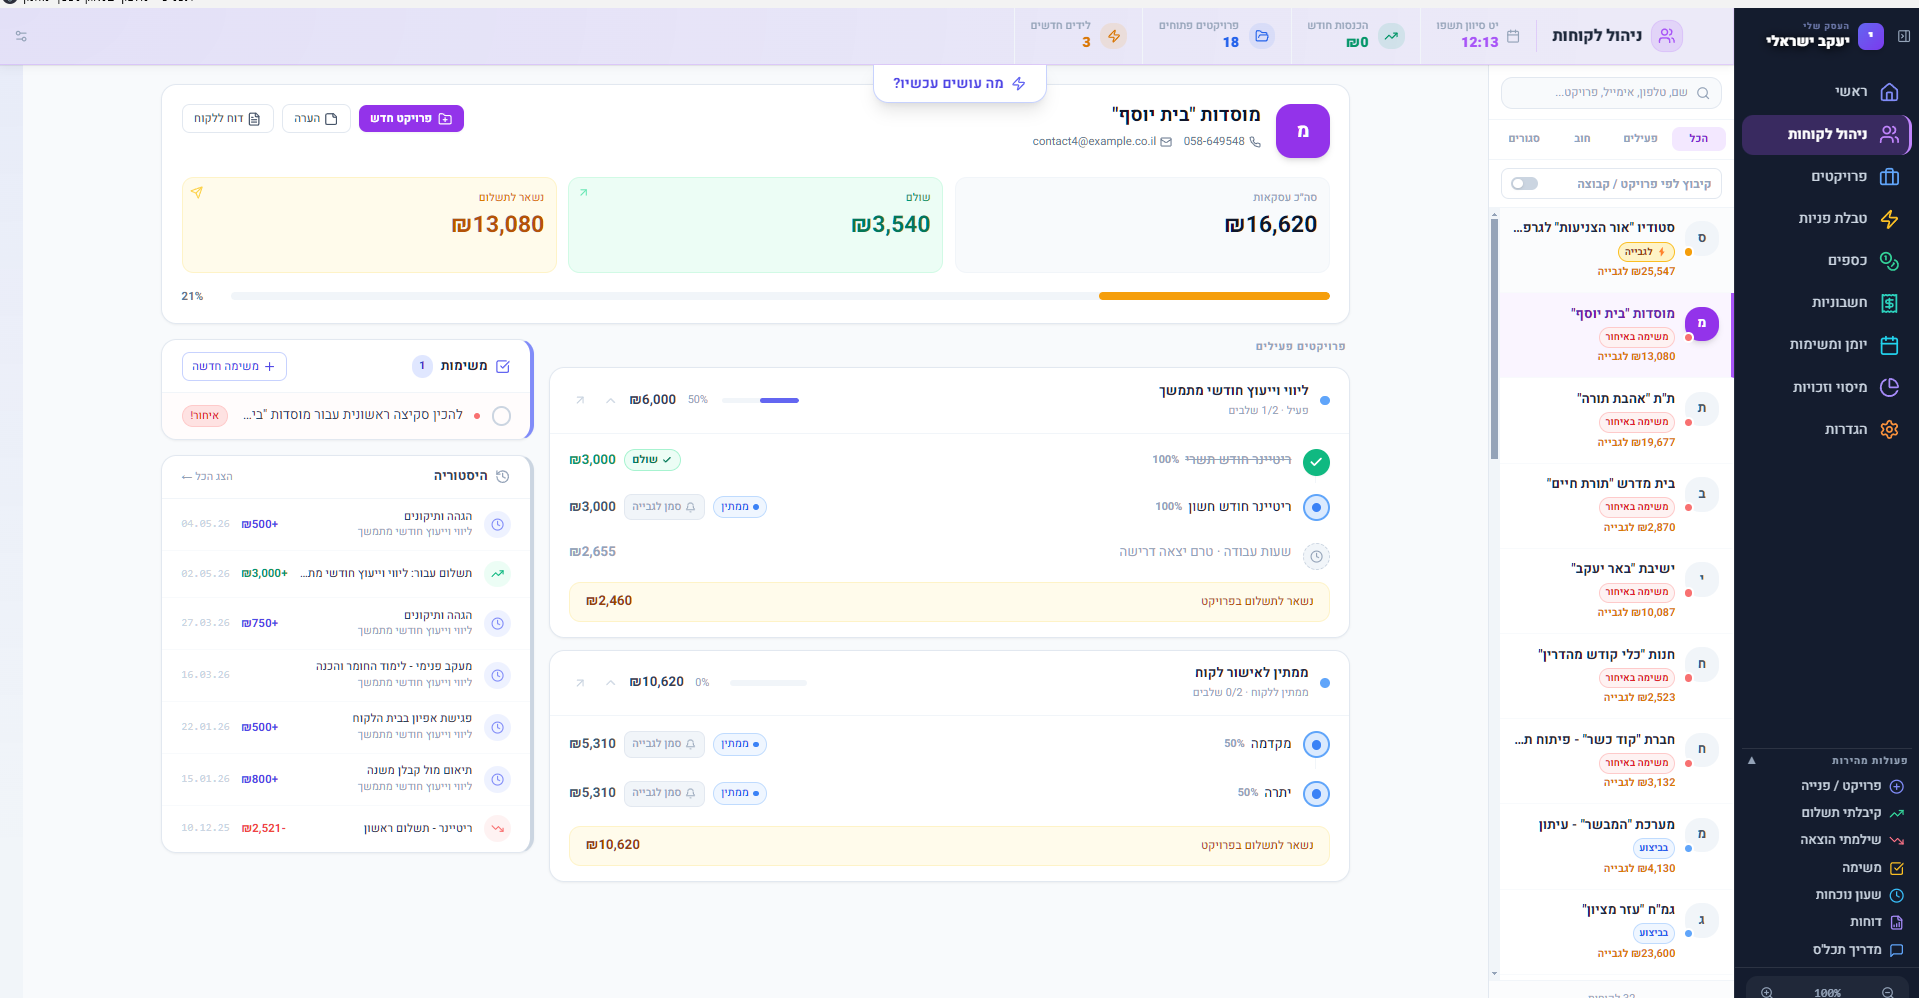
Task: Collapse the ממתין לאישור לקוח project chevron
Action: click(610, 683)
